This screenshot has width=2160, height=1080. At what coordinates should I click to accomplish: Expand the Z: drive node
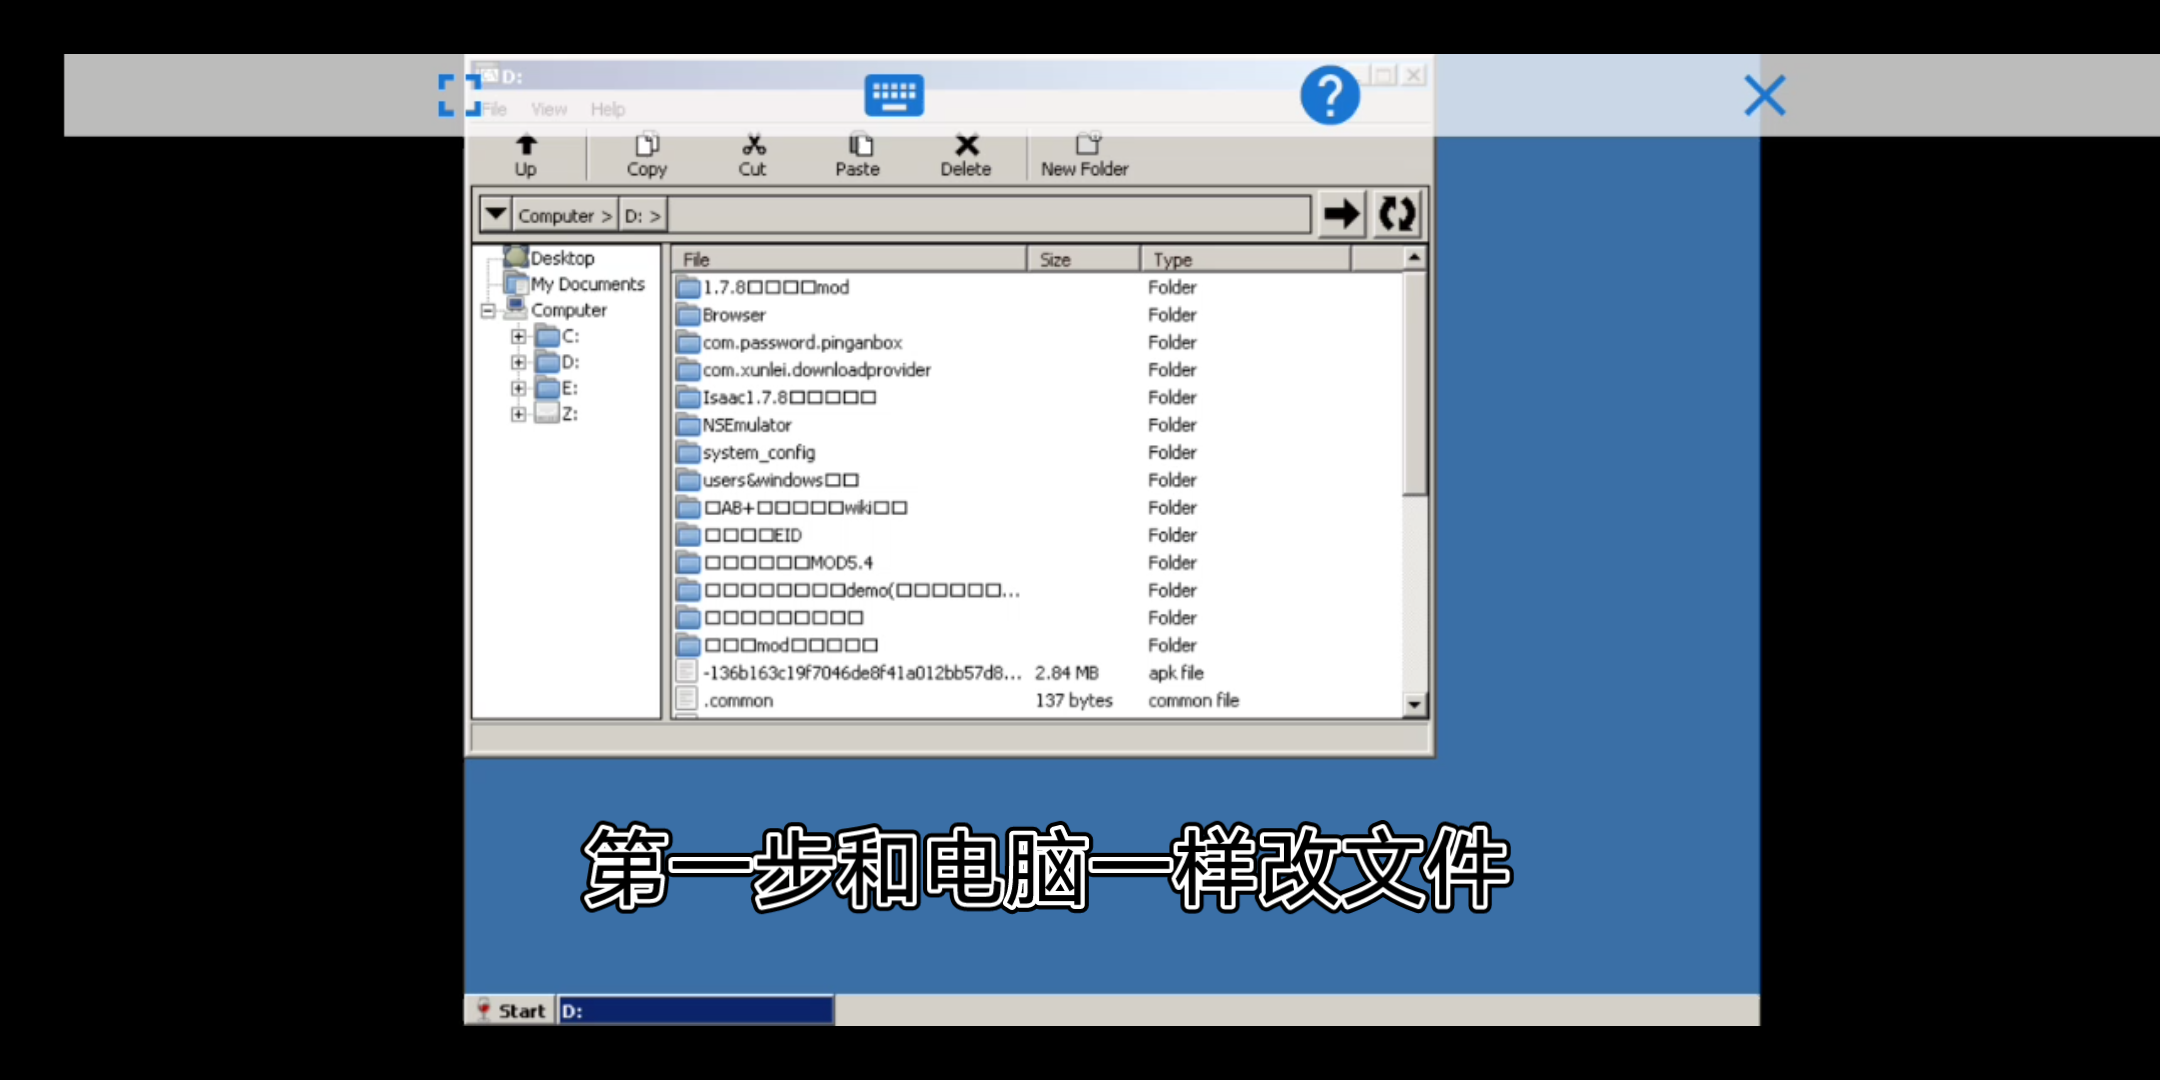click(x=518, y=415)
